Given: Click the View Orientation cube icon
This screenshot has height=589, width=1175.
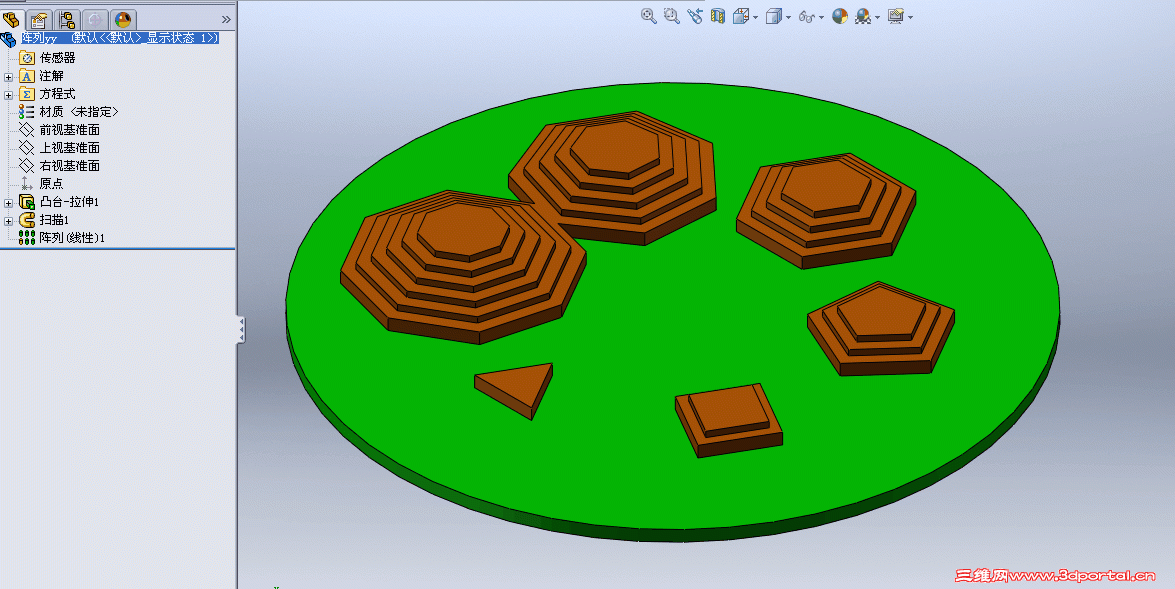Looking at the screenshot, I should 741,16.
